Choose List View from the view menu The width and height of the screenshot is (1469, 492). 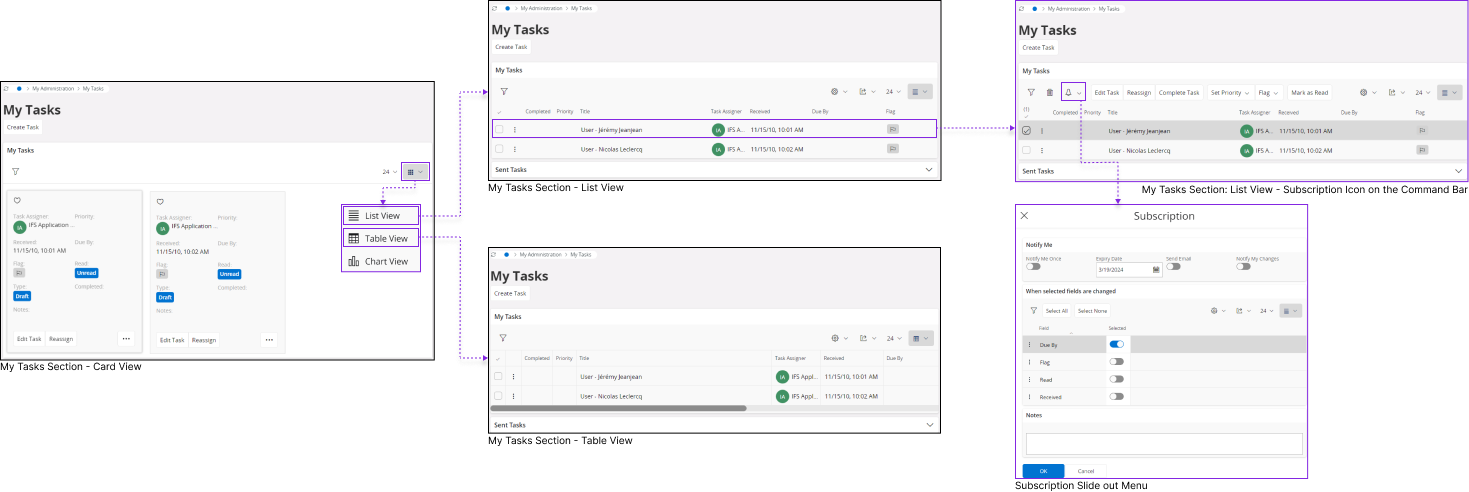point(380,215)
